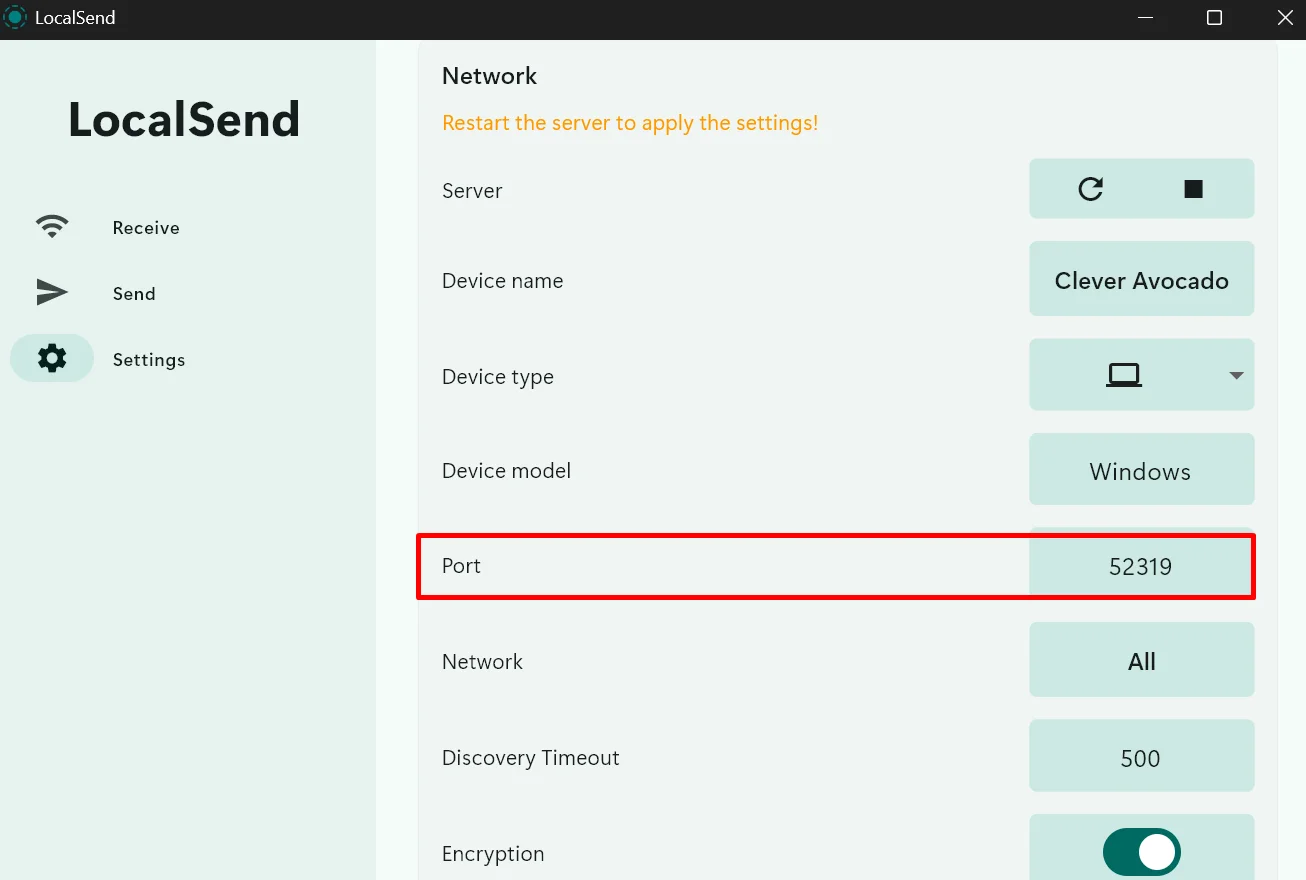Stop the server with square icon
Viewport: 1306px width, 880px height.
1193,189
